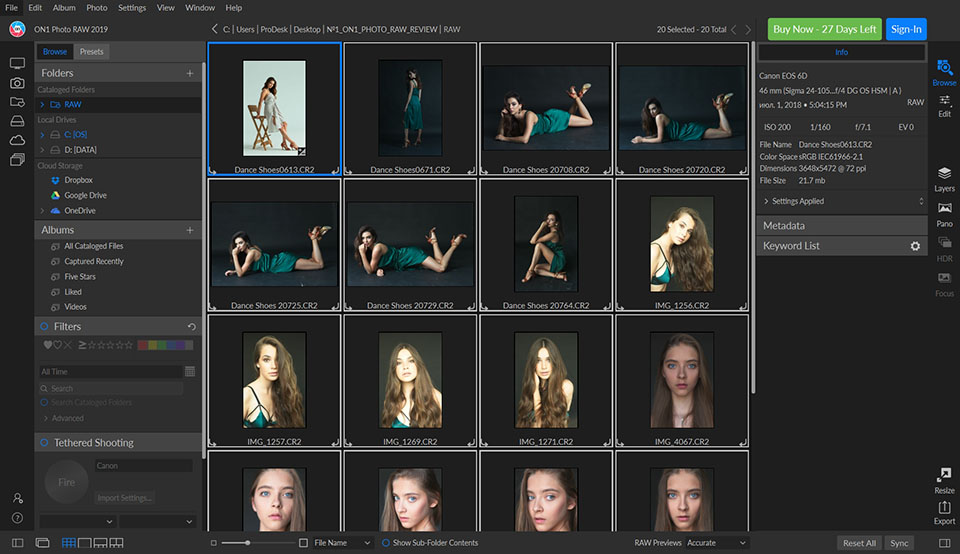Click the Sign-In button
960x554 pixels.
point(906,29)
